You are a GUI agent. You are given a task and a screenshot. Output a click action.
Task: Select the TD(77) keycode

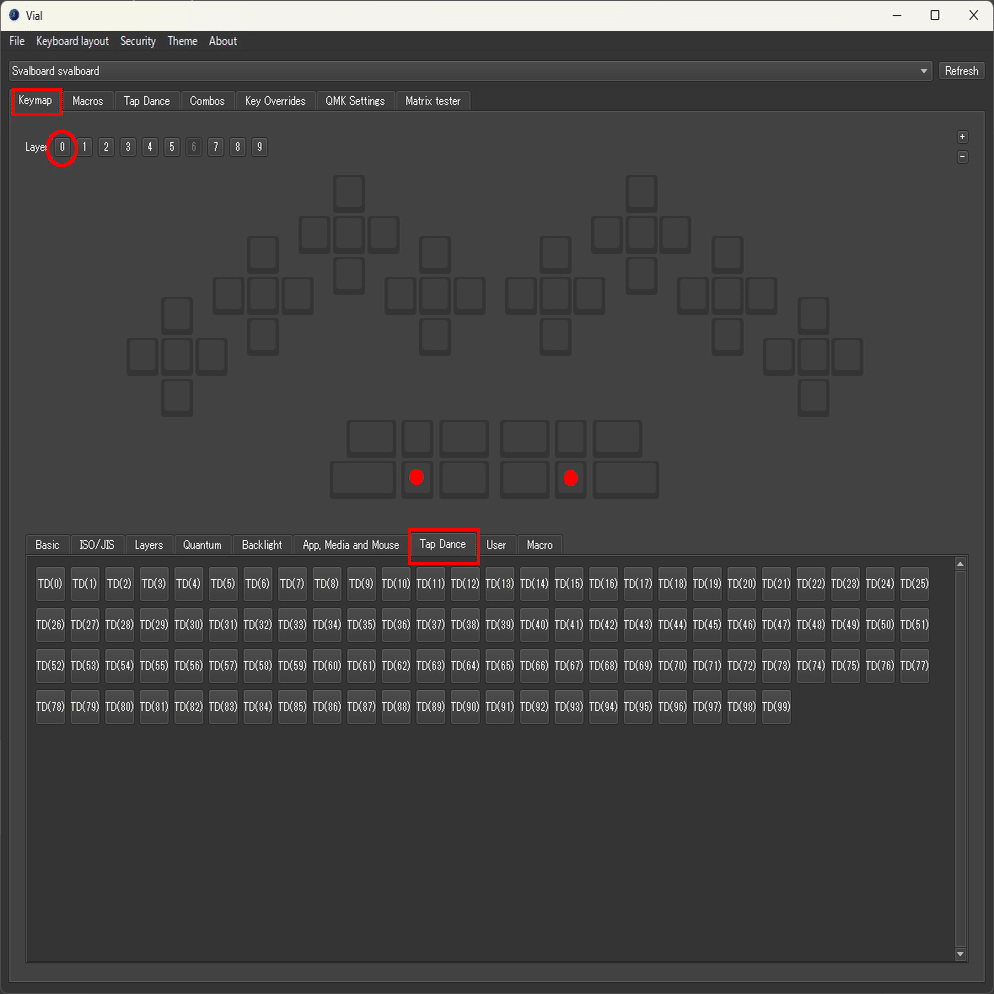(914, 666)
